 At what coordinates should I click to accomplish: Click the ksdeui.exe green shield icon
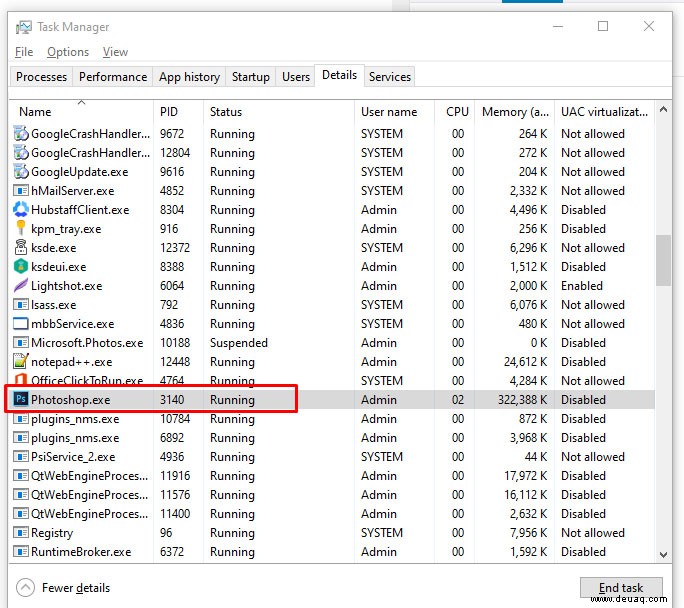(21, 266)
